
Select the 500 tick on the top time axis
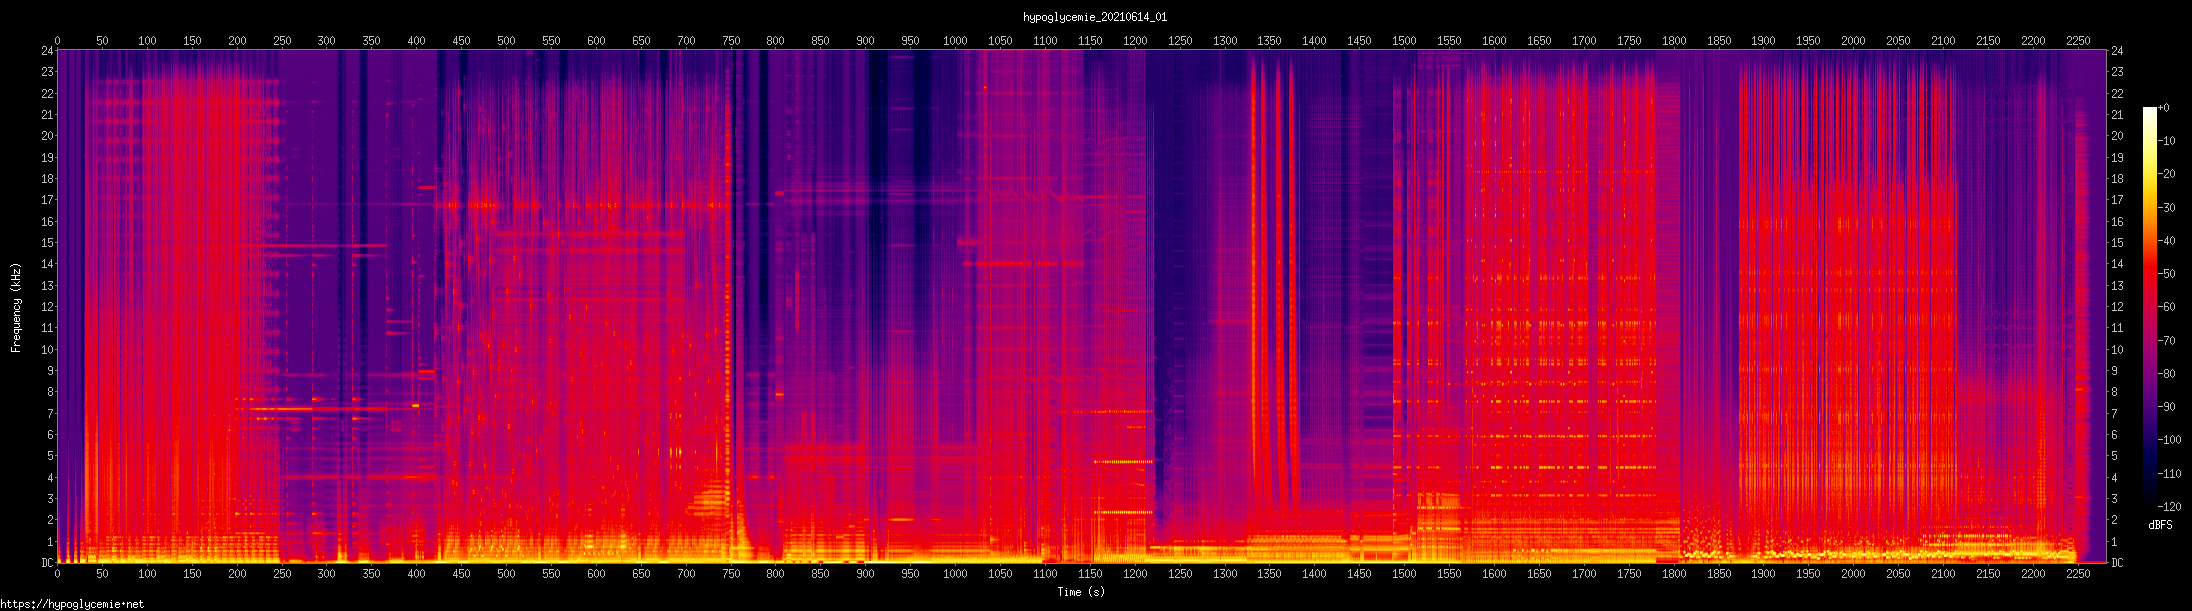coord(506,41)
